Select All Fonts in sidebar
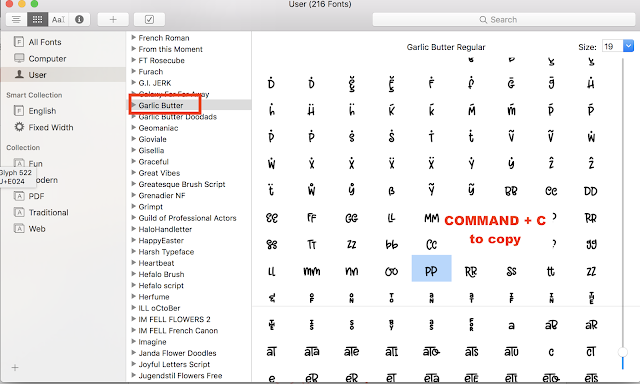This screenshot has width=640, height=384. 45,42
